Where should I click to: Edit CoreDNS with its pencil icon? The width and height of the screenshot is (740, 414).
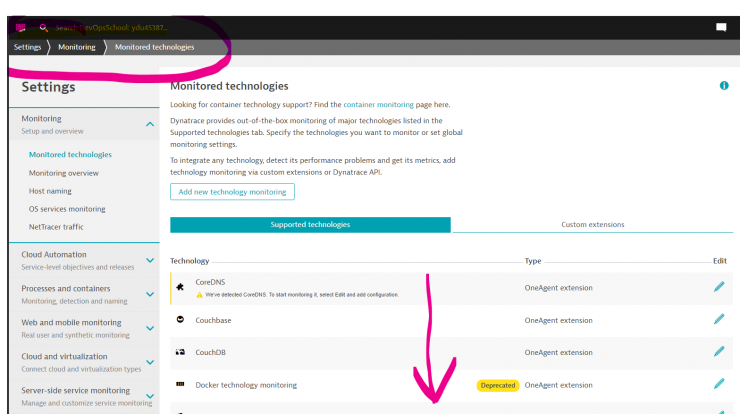pyautogui.click(x=719, y=287)
